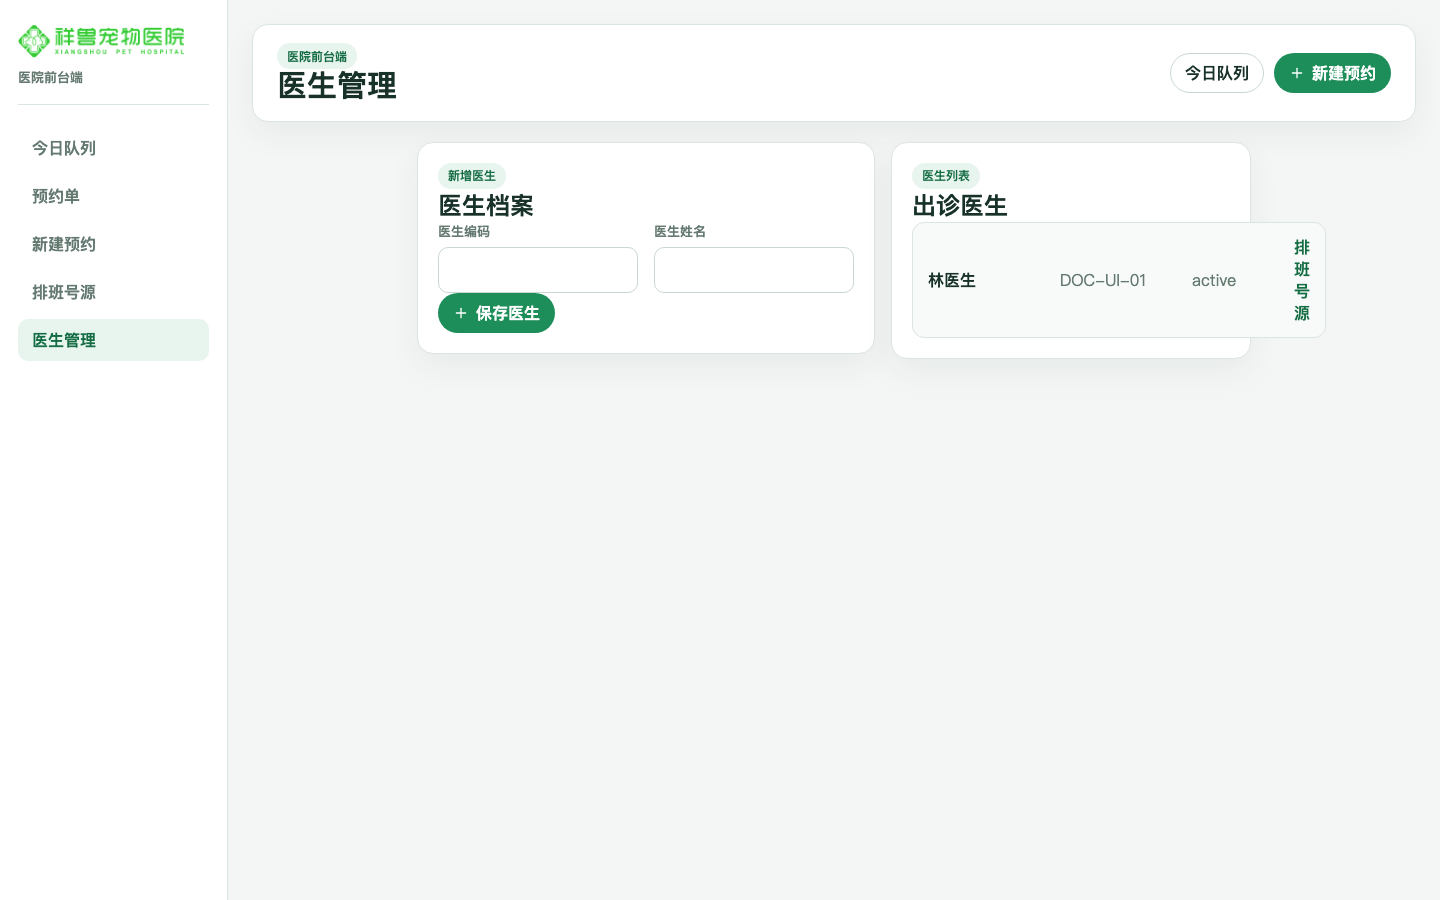Focus the 医生编码 input field
This screenshot has height=900, width=1440.
538,270
